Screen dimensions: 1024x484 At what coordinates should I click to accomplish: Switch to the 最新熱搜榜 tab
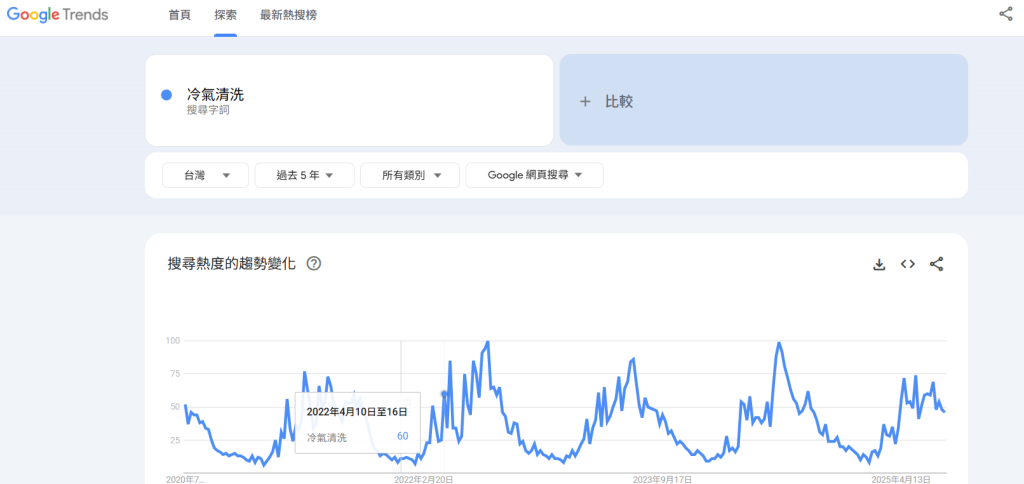point(288,15)
